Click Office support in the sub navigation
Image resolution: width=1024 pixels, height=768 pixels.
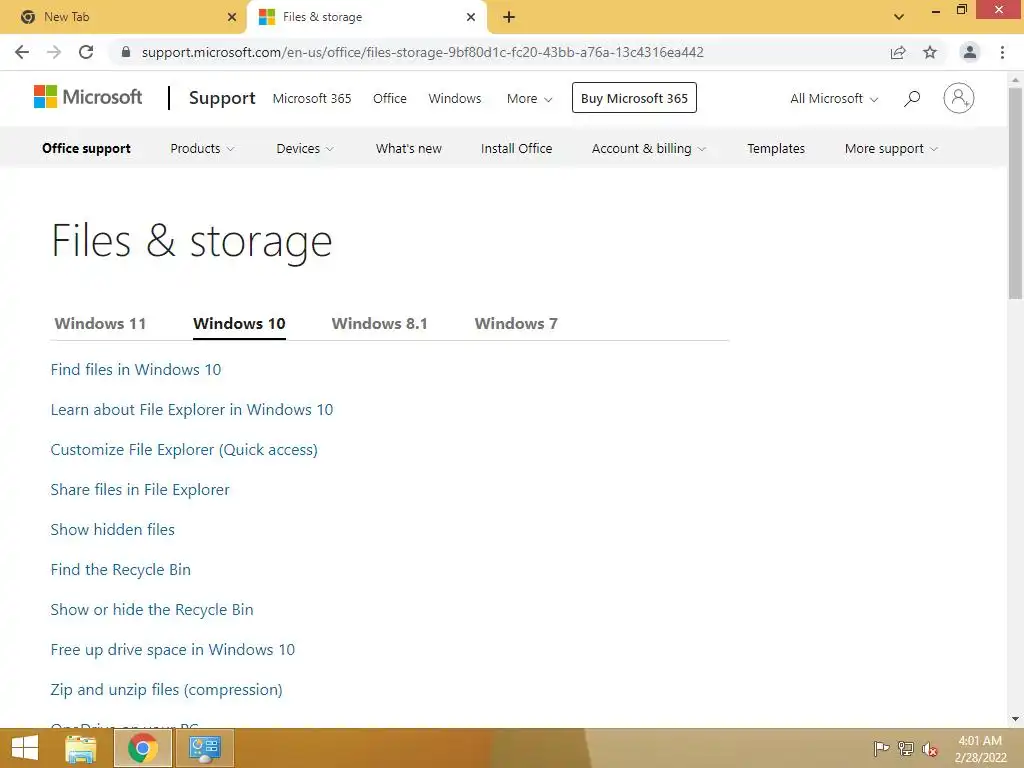[x=86, y=149]
